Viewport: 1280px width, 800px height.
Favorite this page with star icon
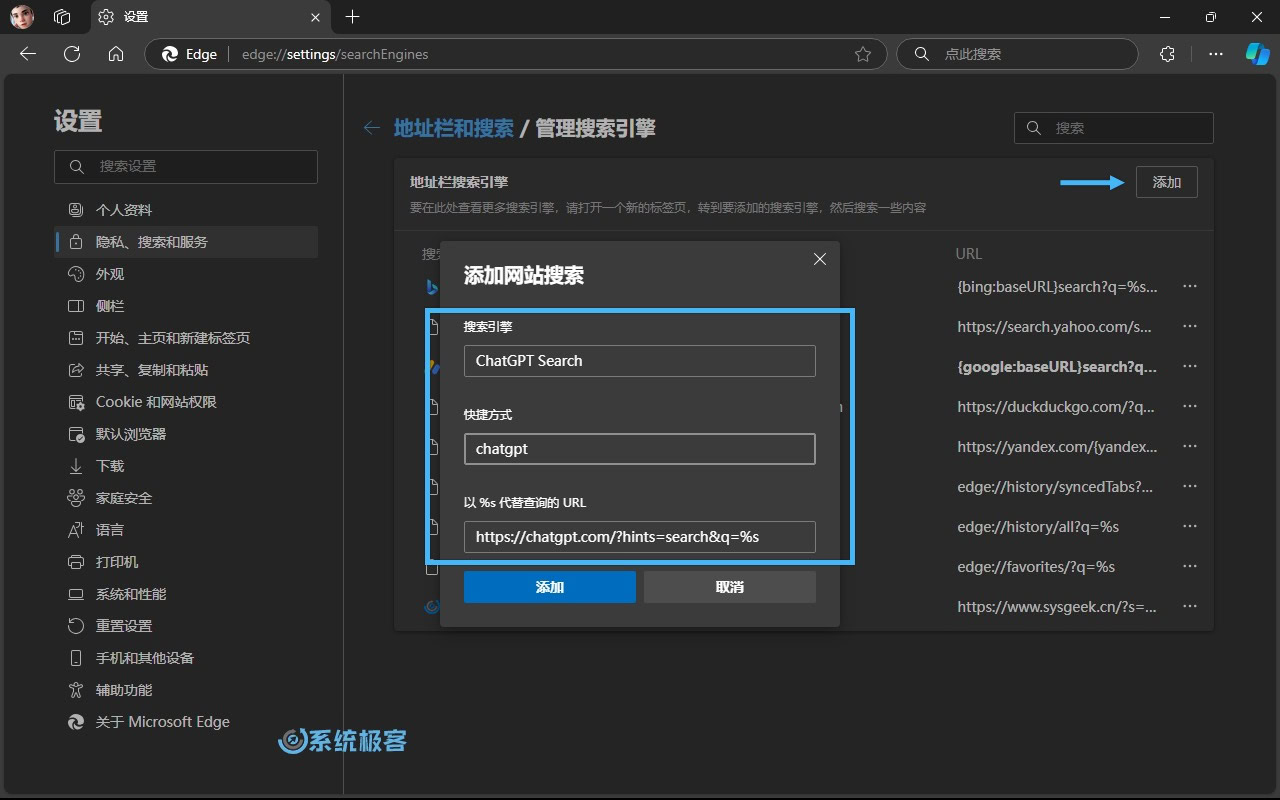pos(863,54)
